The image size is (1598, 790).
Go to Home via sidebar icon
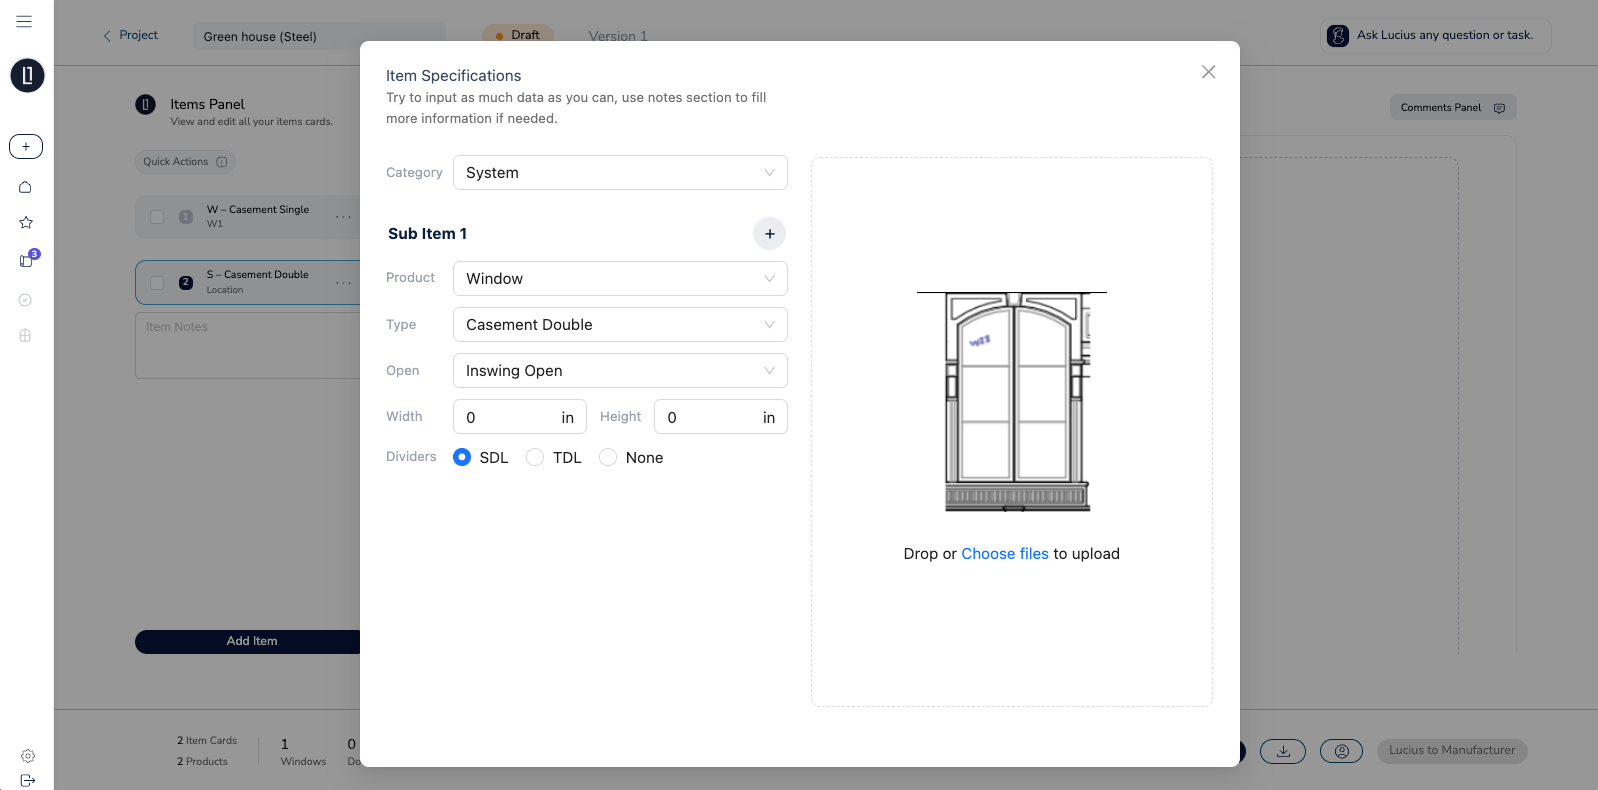(26, 187)
